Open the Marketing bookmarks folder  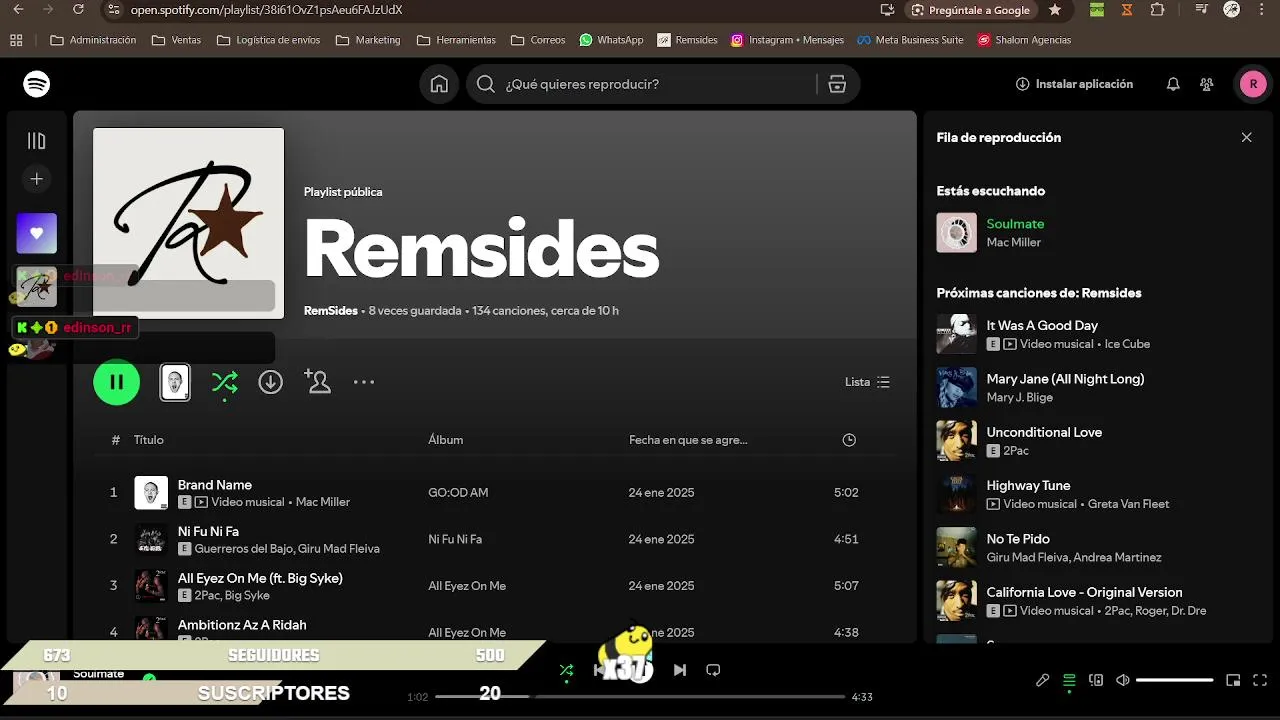point(368,40)
